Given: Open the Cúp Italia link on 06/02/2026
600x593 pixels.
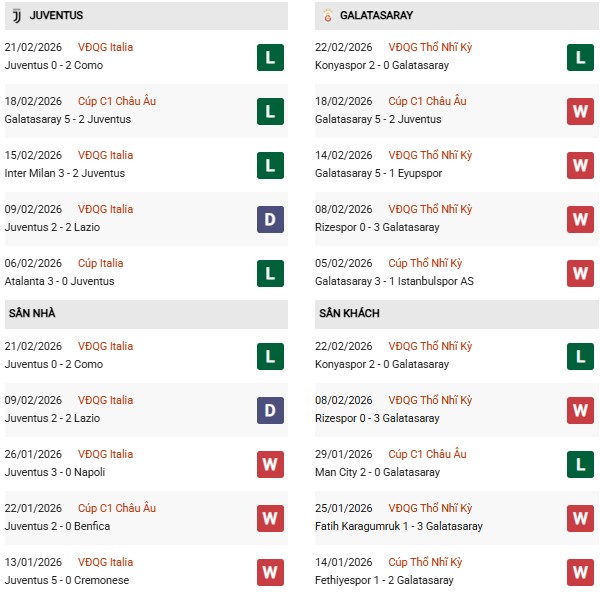Looking at the screenshot, I should (x=101, y=263).
